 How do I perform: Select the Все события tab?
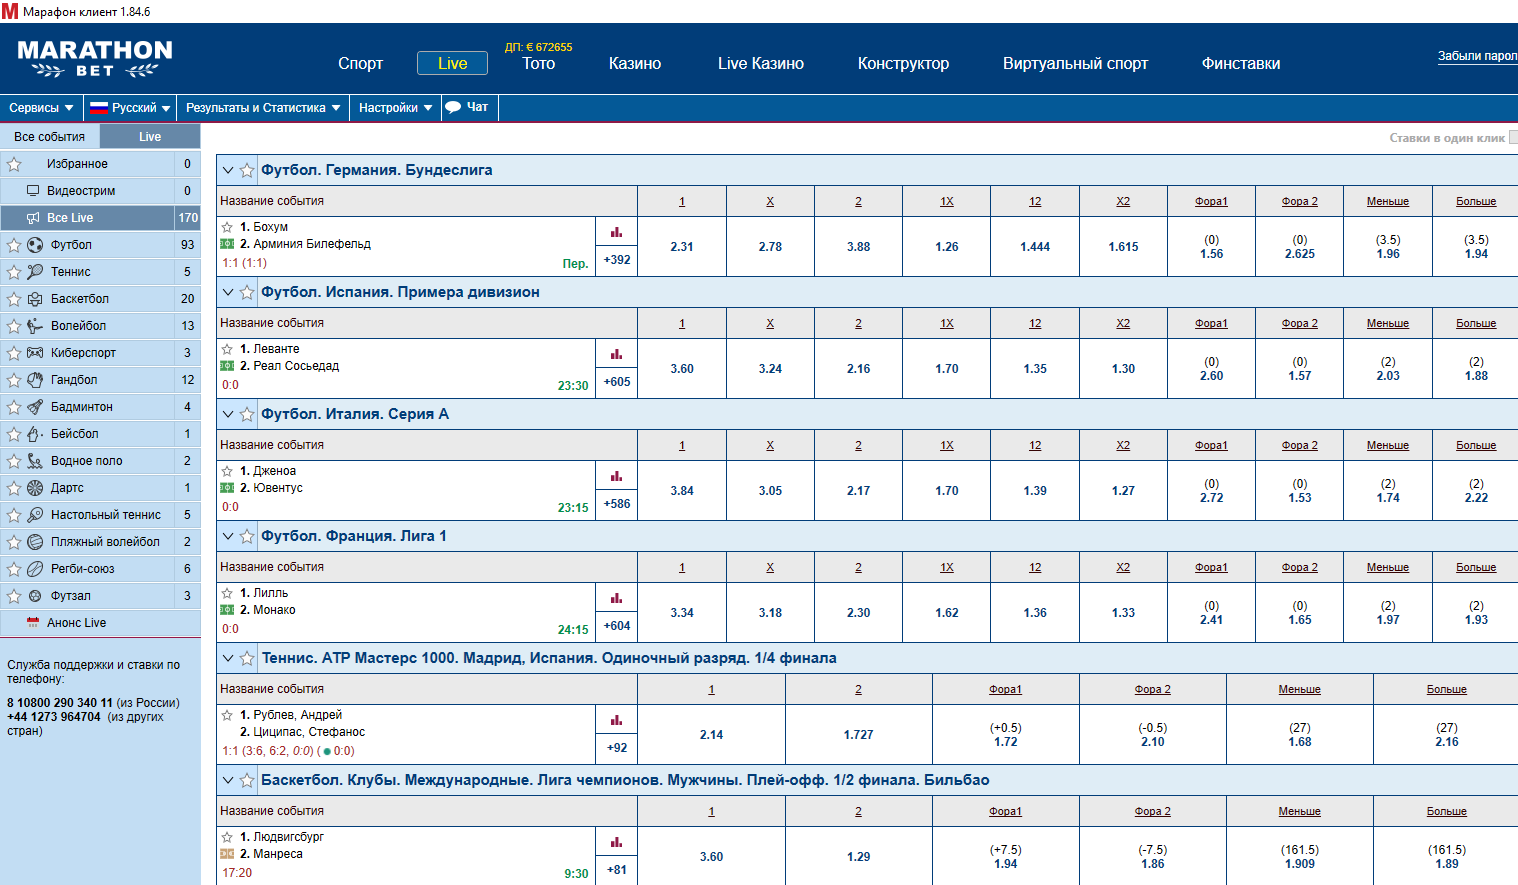coord(50,137)
